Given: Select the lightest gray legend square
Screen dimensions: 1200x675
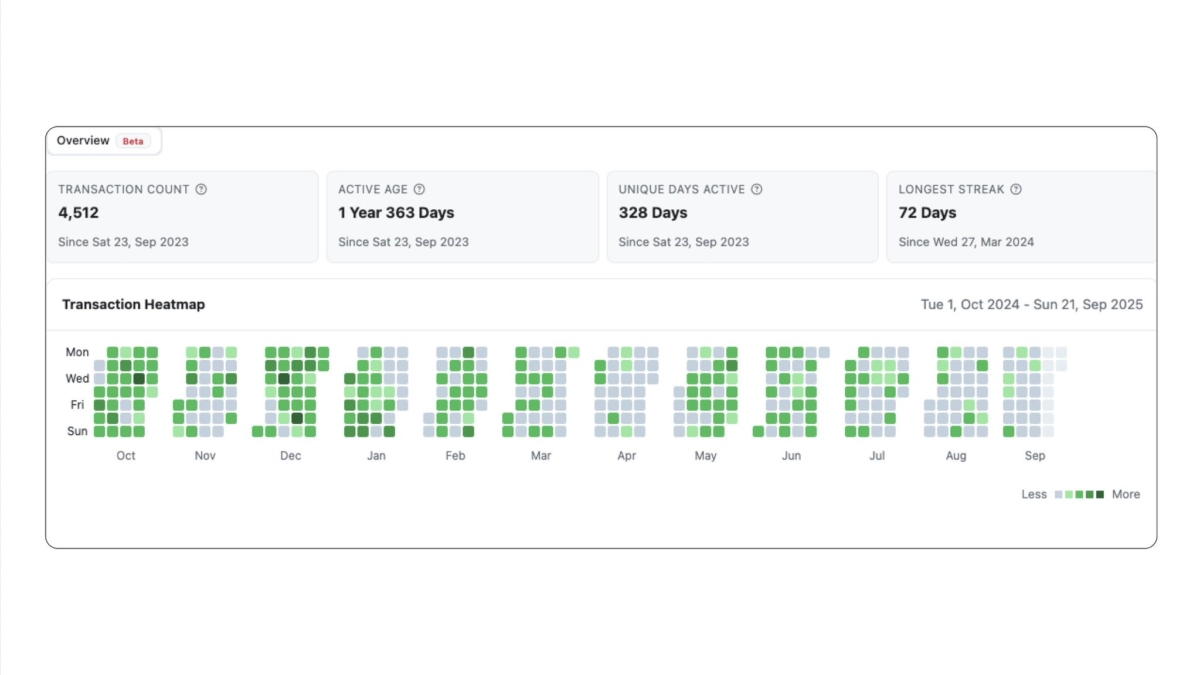Looking at the screenshot, I should click(1059, 494).
